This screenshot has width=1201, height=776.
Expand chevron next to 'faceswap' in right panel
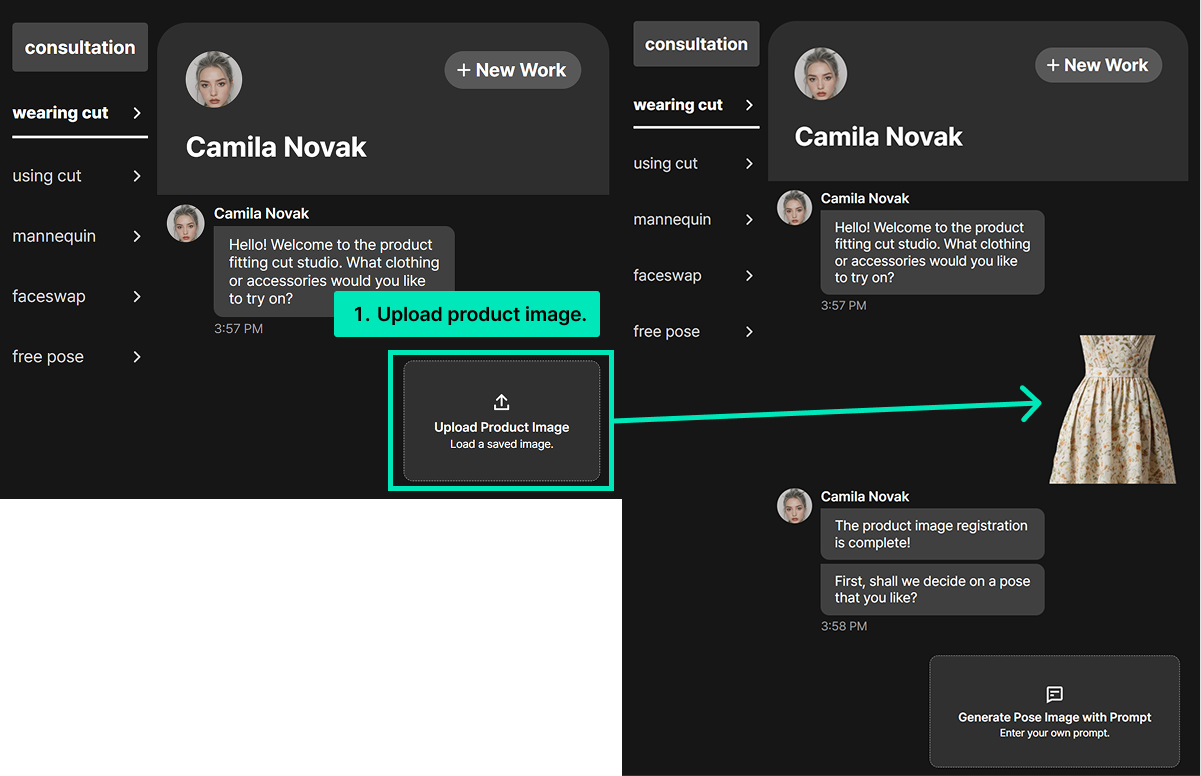click(749, 275)
